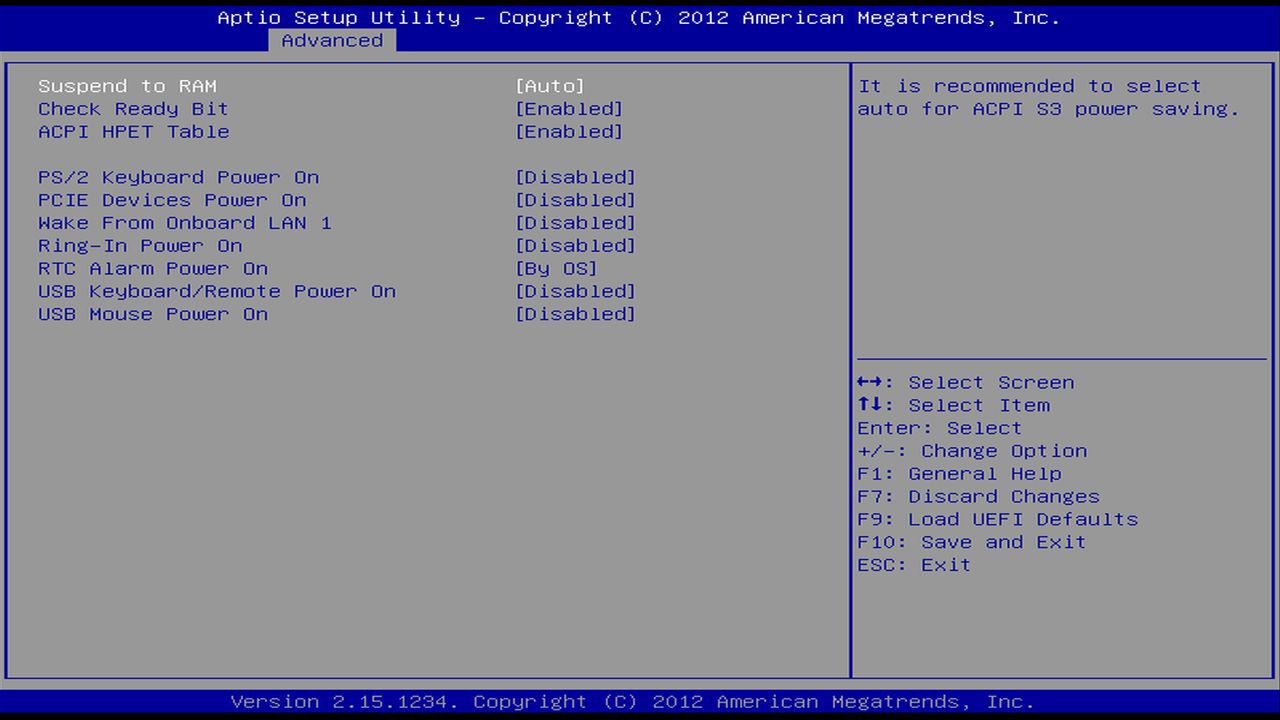Change PS/2 Keyboard Power On [Disabled] value
Image resolution: width=1280 pixels, height=720 pixels.
click(575, 178)
